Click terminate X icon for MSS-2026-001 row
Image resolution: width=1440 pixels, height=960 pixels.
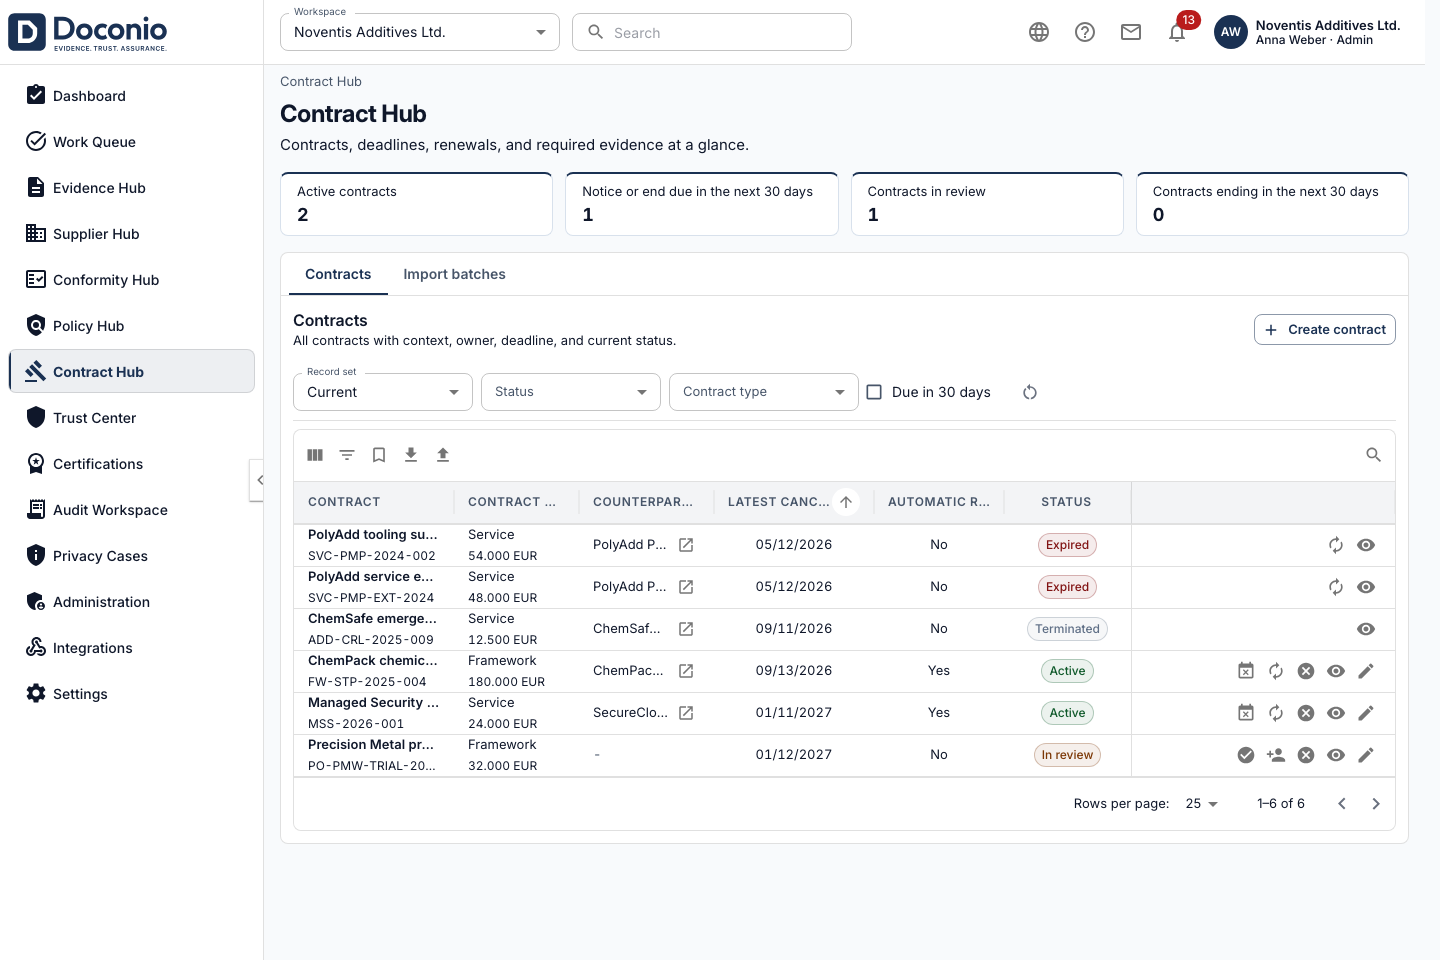click(1306, 713)
